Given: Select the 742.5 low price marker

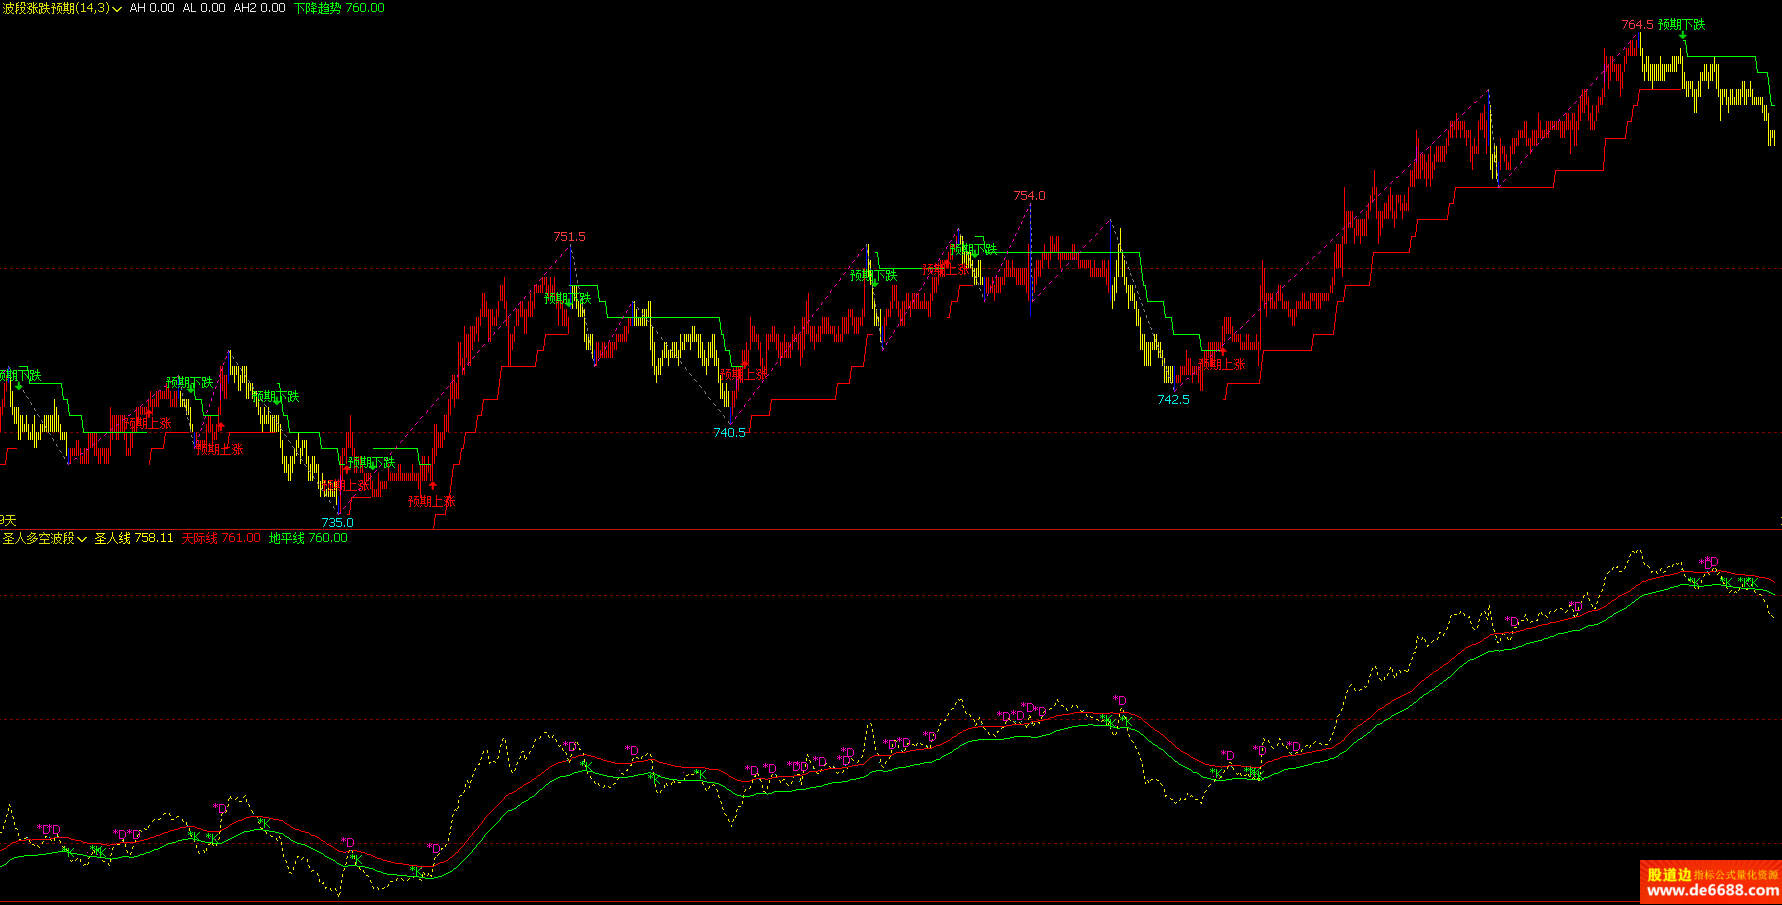Looking at the screenshot, I should tap(1173, 400).
